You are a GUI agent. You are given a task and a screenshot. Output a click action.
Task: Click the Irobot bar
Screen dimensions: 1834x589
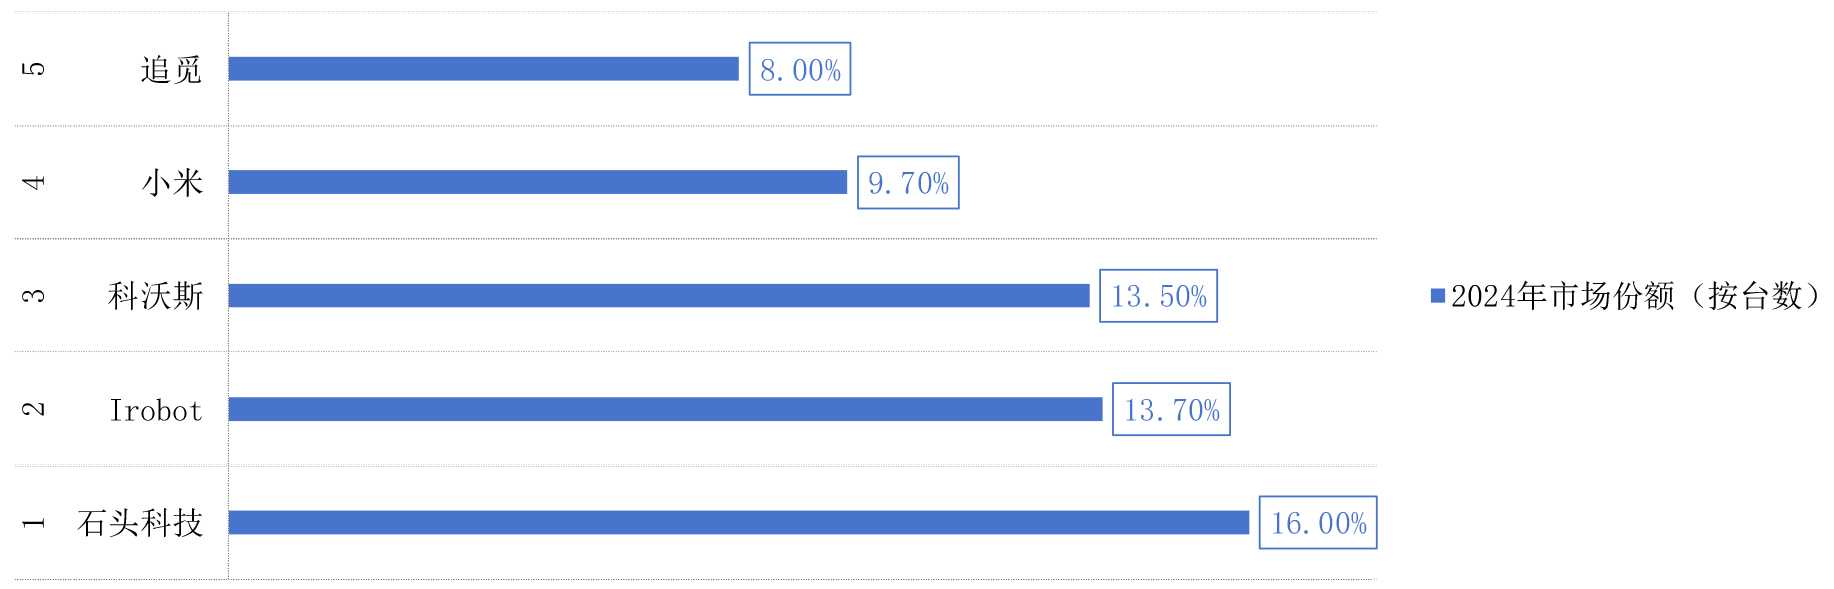click(665, 409)
